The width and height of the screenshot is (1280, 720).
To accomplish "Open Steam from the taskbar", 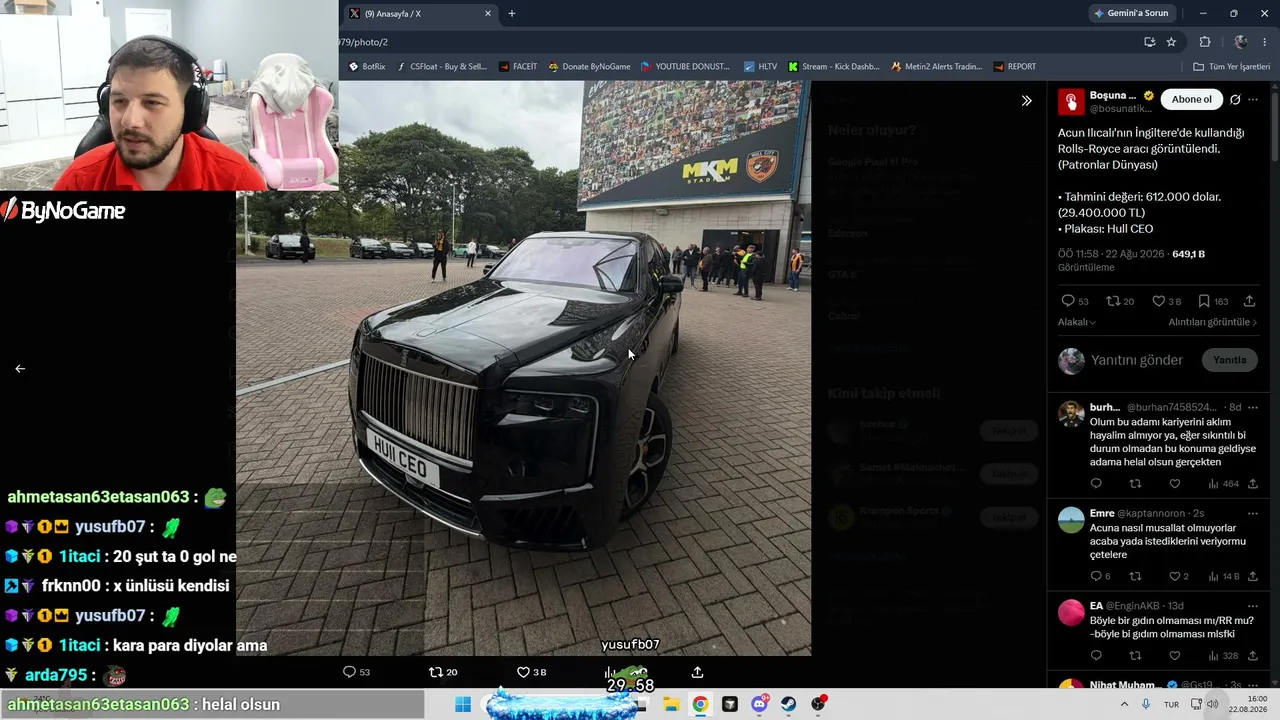I will point(789,704).
